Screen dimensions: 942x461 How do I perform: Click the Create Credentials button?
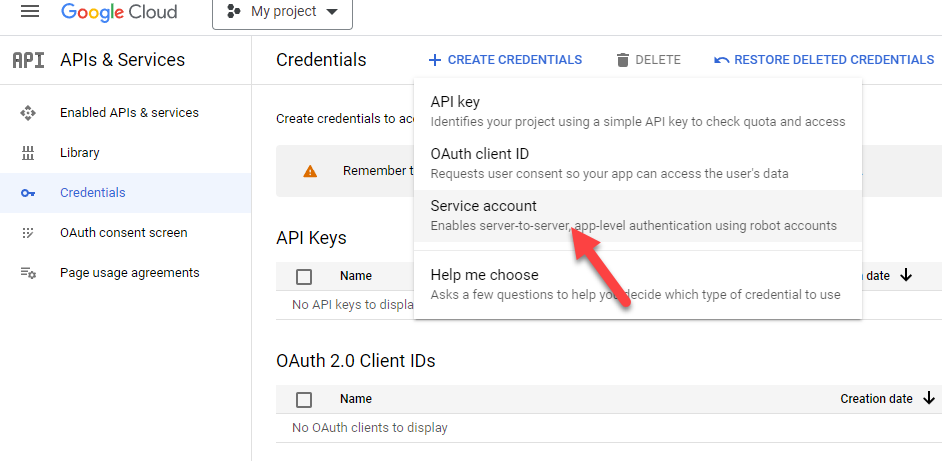[505, 60]
